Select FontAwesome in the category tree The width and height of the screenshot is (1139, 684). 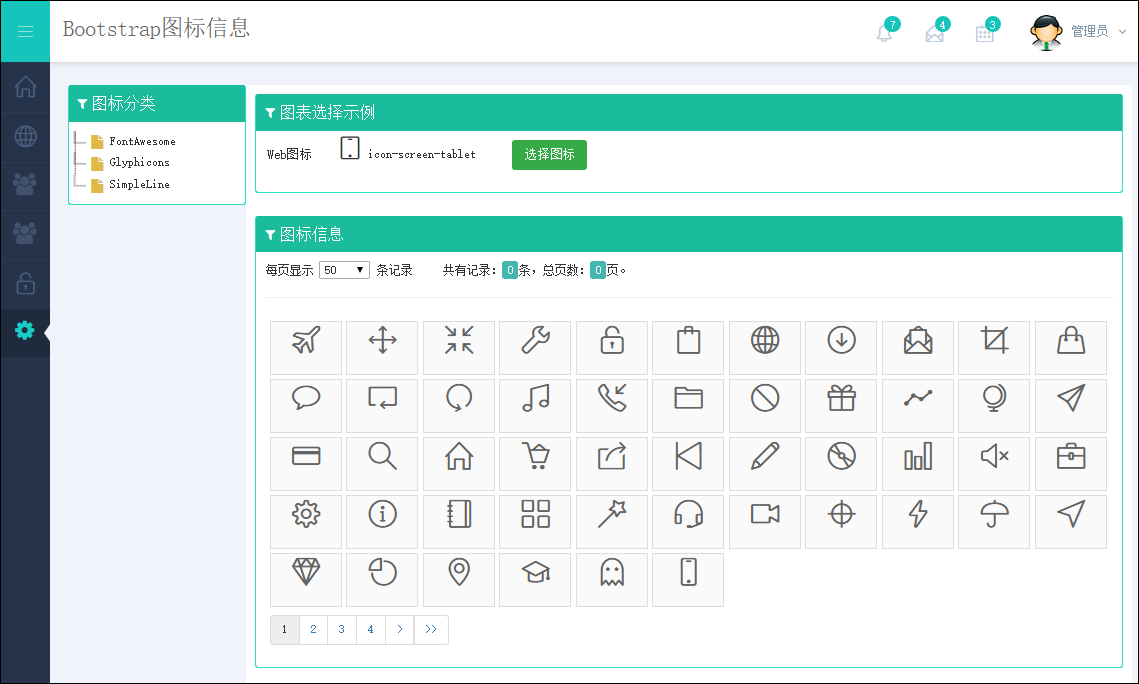pyautogui.click(x=142, y=142)
